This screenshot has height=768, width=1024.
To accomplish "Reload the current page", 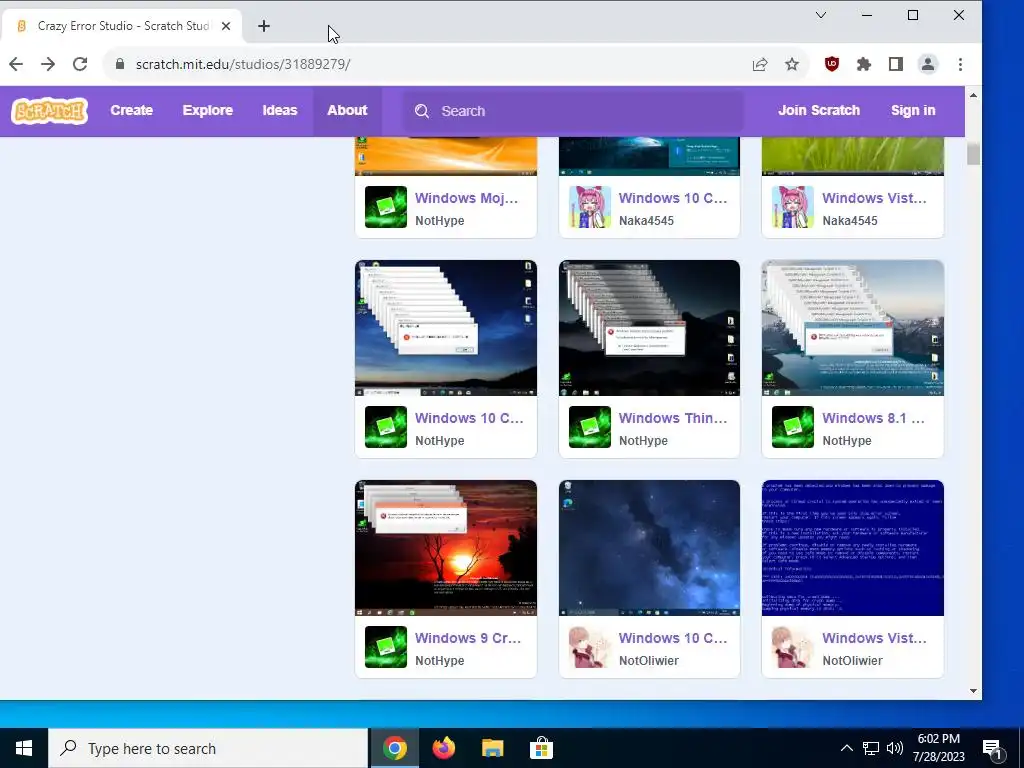I will (80, 64).
